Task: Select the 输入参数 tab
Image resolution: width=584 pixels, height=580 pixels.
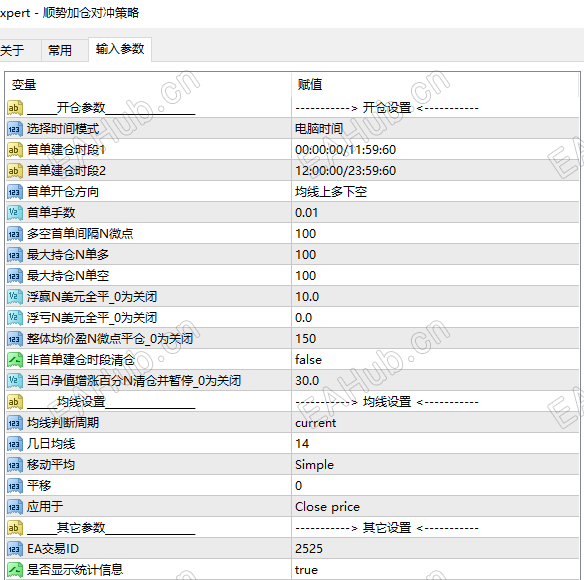Action: (120, 49)
